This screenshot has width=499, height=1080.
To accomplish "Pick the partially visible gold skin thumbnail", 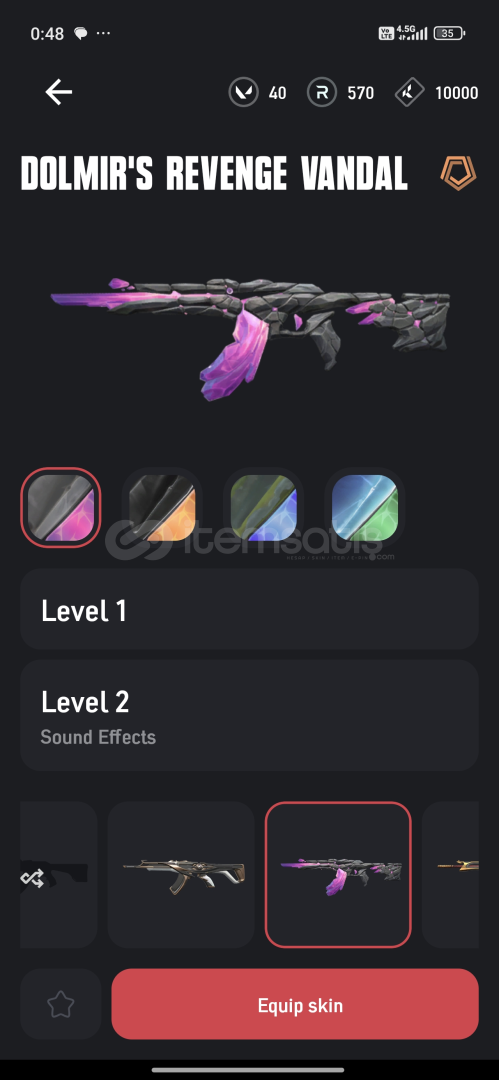I will tap(451, 875).
